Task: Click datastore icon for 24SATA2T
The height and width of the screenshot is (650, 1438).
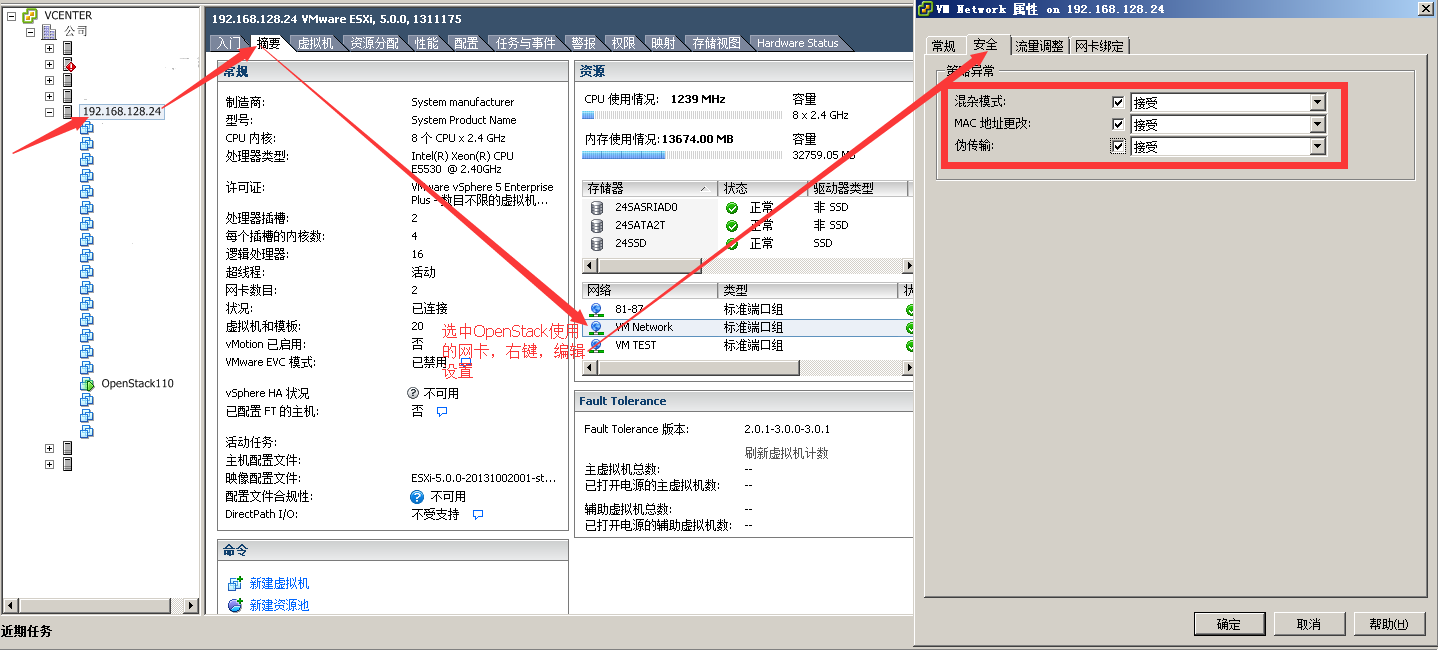Action: (597, 225)
